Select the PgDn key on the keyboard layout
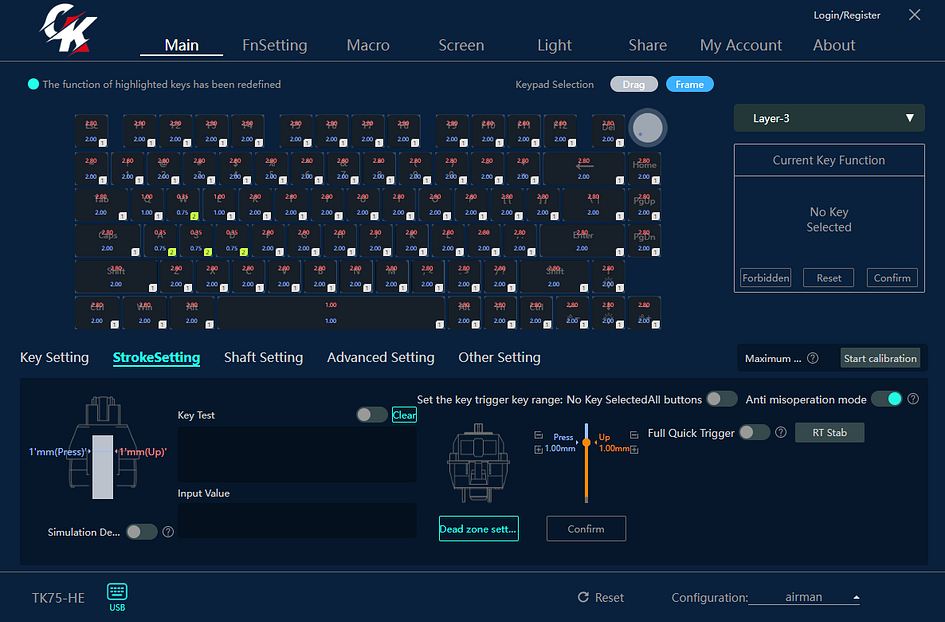 point(644,240)
